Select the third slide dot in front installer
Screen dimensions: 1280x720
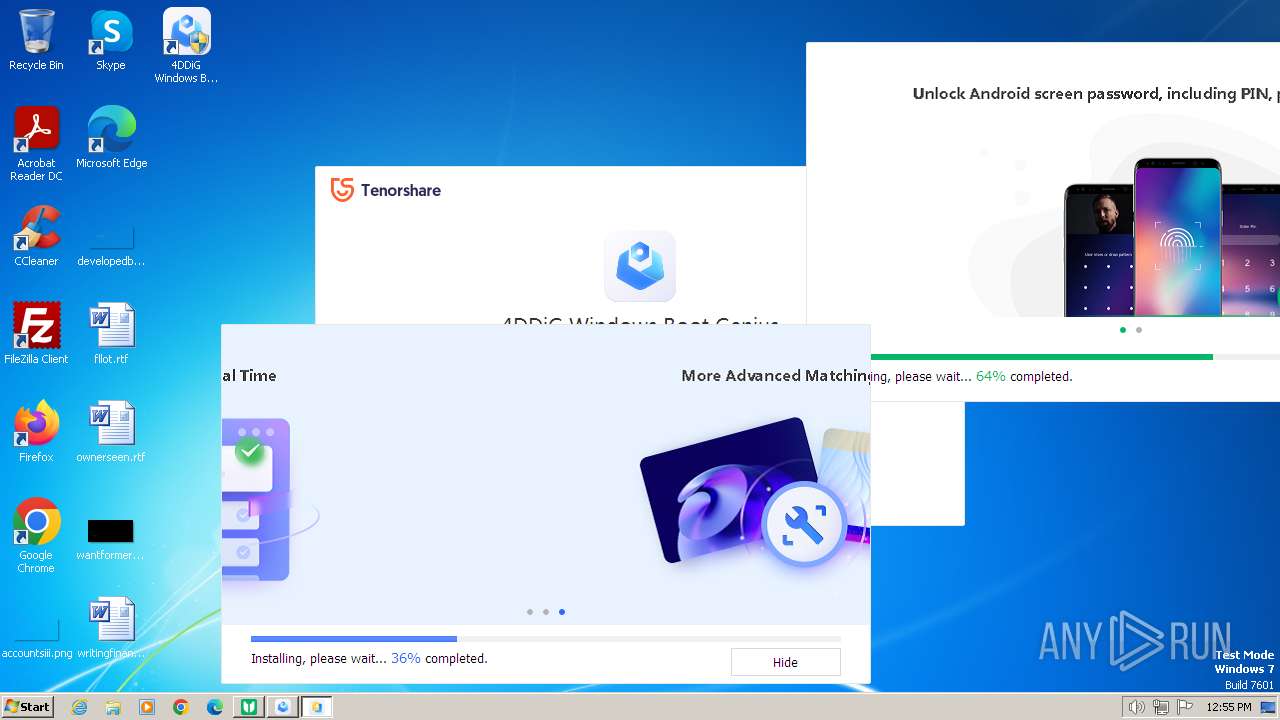pyautogui.click(x=562, y=612)
